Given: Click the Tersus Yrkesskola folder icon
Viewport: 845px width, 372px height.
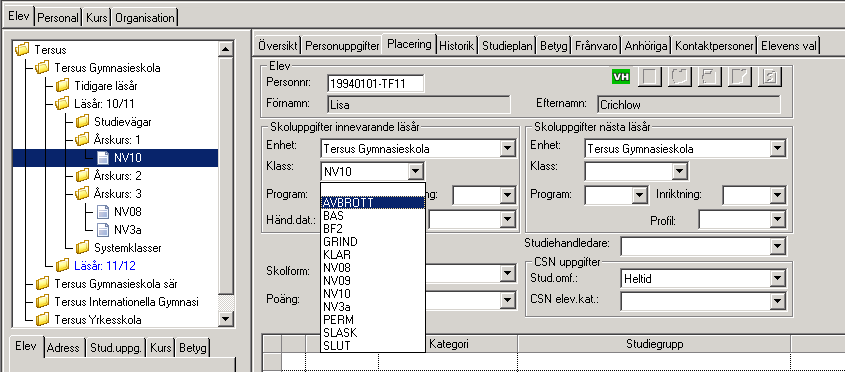Looking at the screenshot, I should coord(42,319).
